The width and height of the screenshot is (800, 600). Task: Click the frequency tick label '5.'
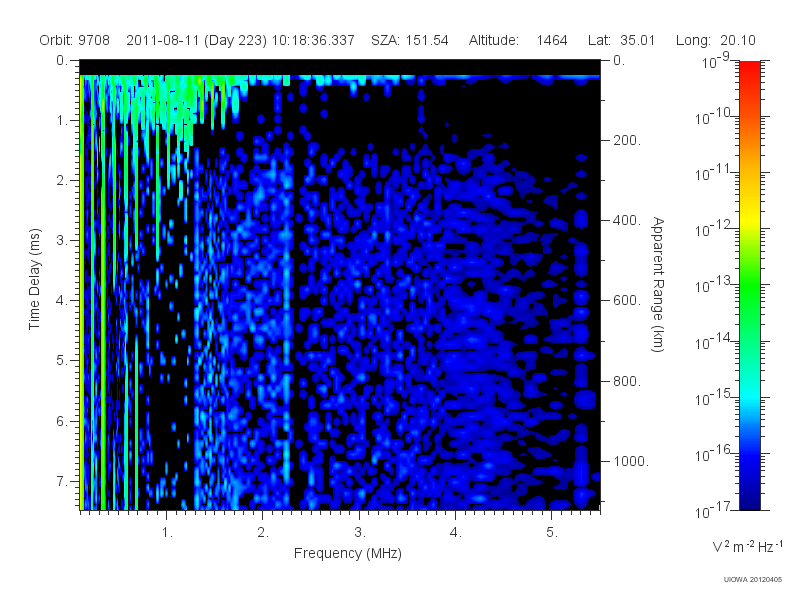pos(552,533)
